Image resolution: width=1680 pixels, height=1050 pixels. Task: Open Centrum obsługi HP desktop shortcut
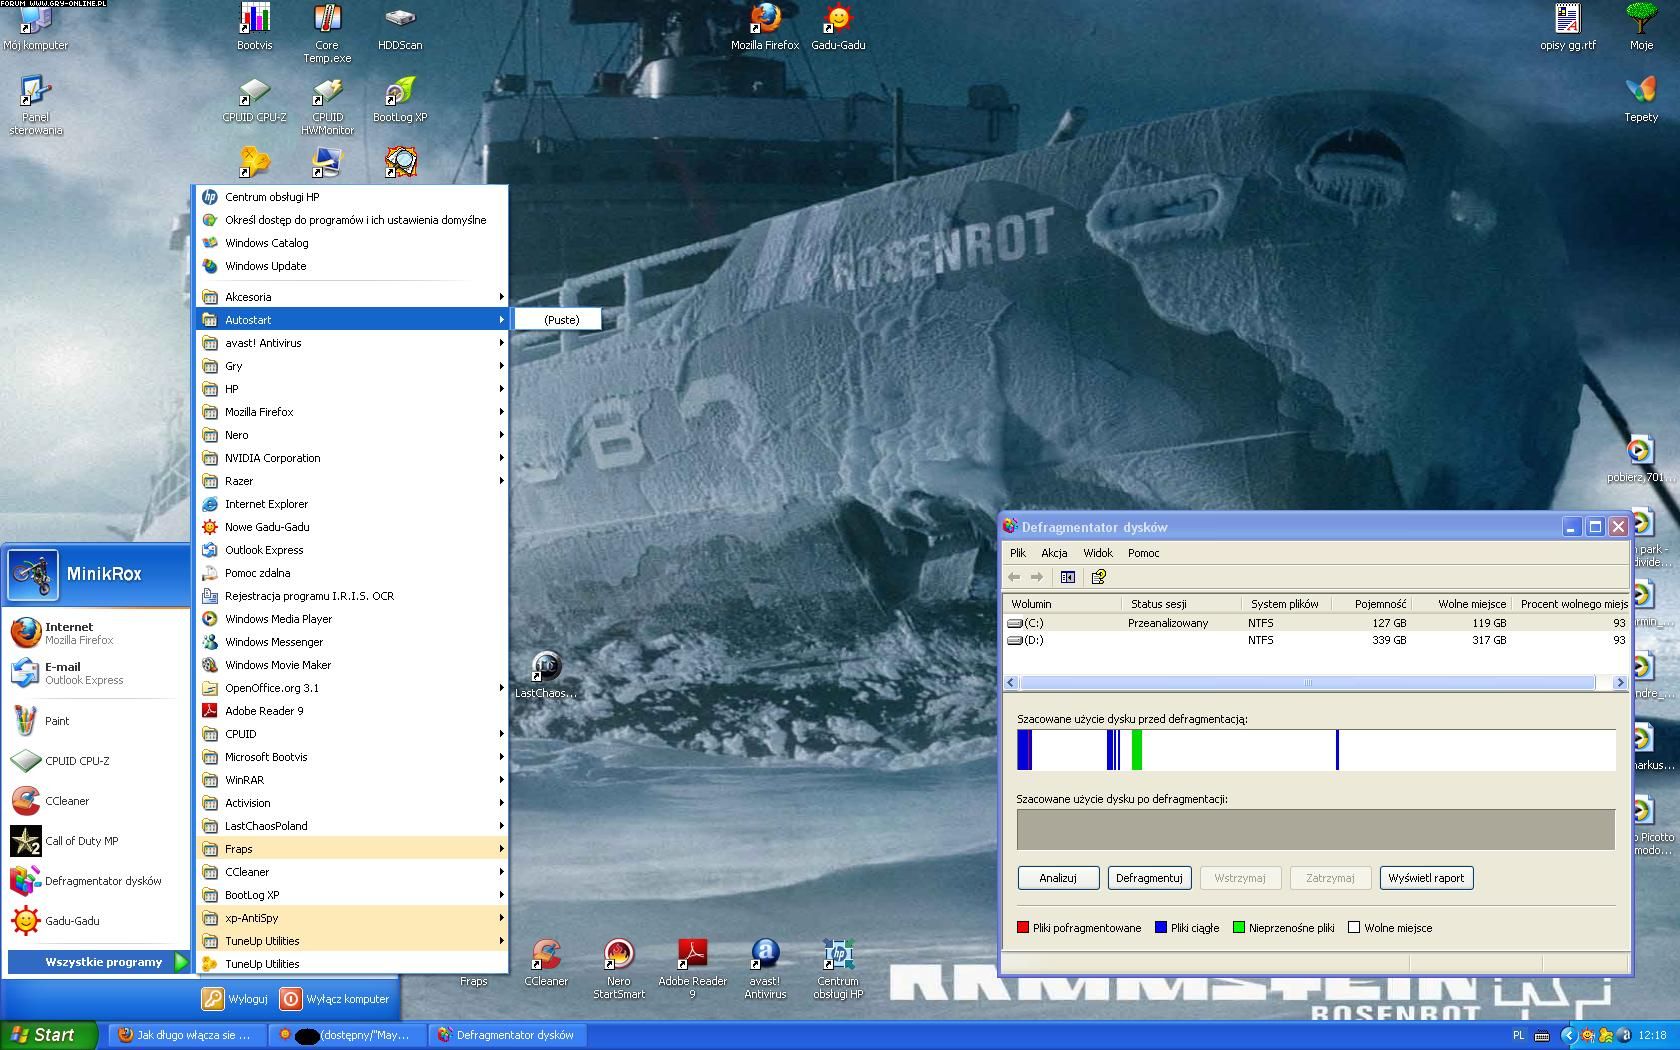[838, 969]
